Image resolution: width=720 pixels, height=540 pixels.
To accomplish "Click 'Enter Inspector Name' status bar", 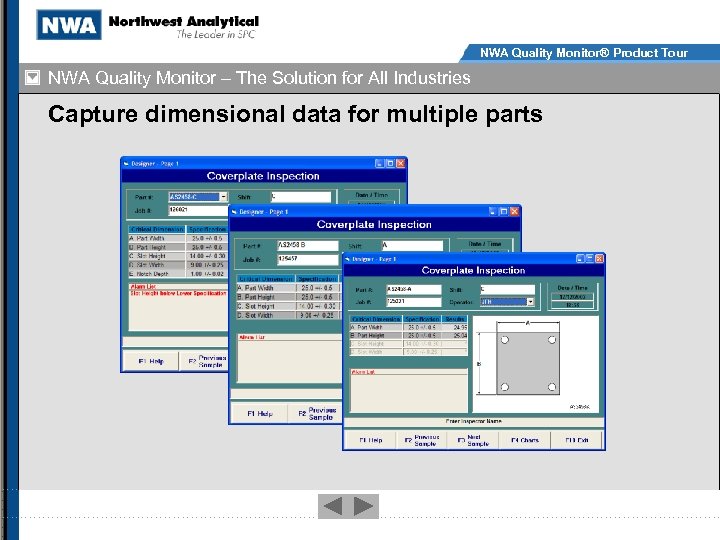I will pos(473,421).
